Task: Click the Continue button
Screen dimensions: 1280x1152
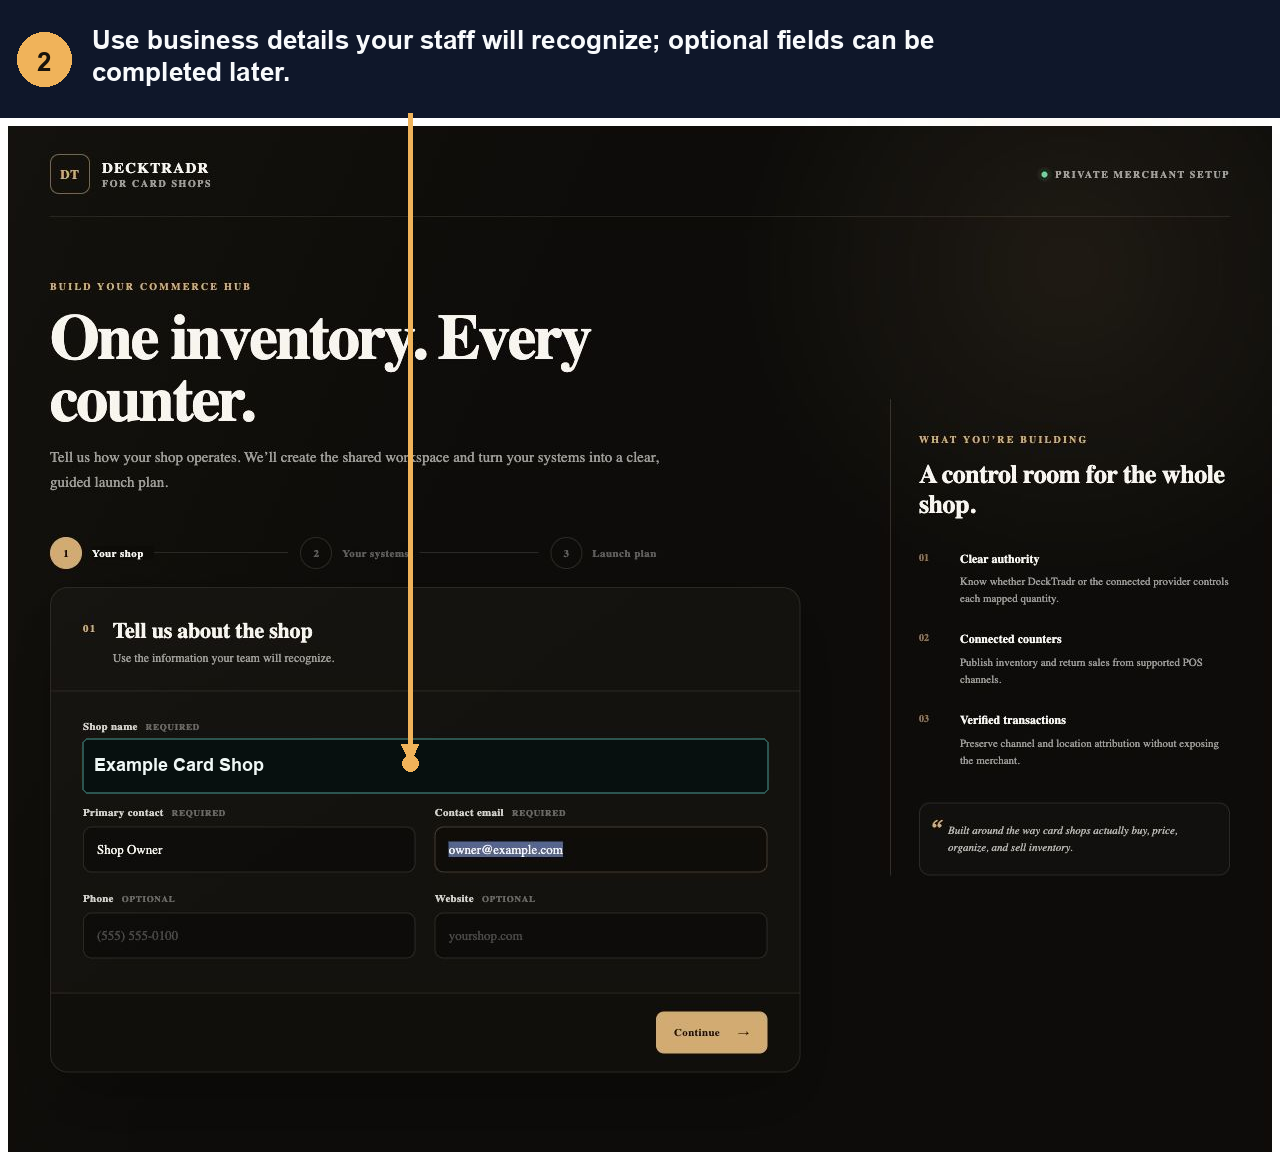Action: tap(711, 1033)
